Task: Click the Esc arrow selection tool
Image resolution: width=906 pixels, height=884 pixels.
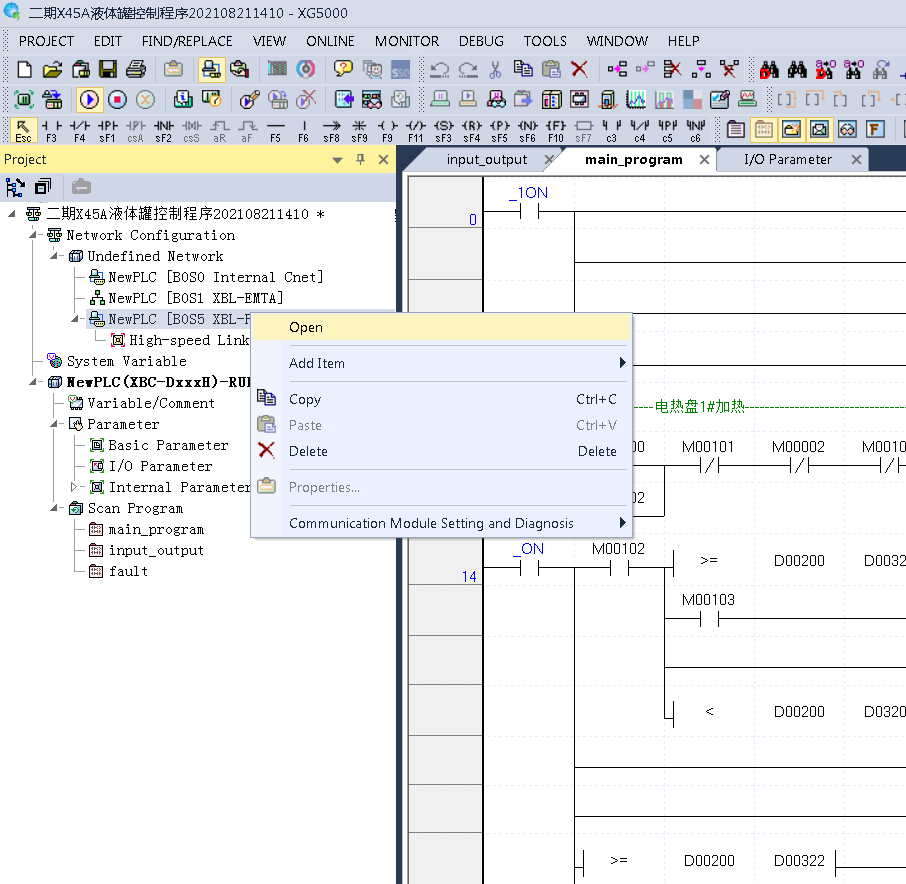Action: click(x=23, y=131)
